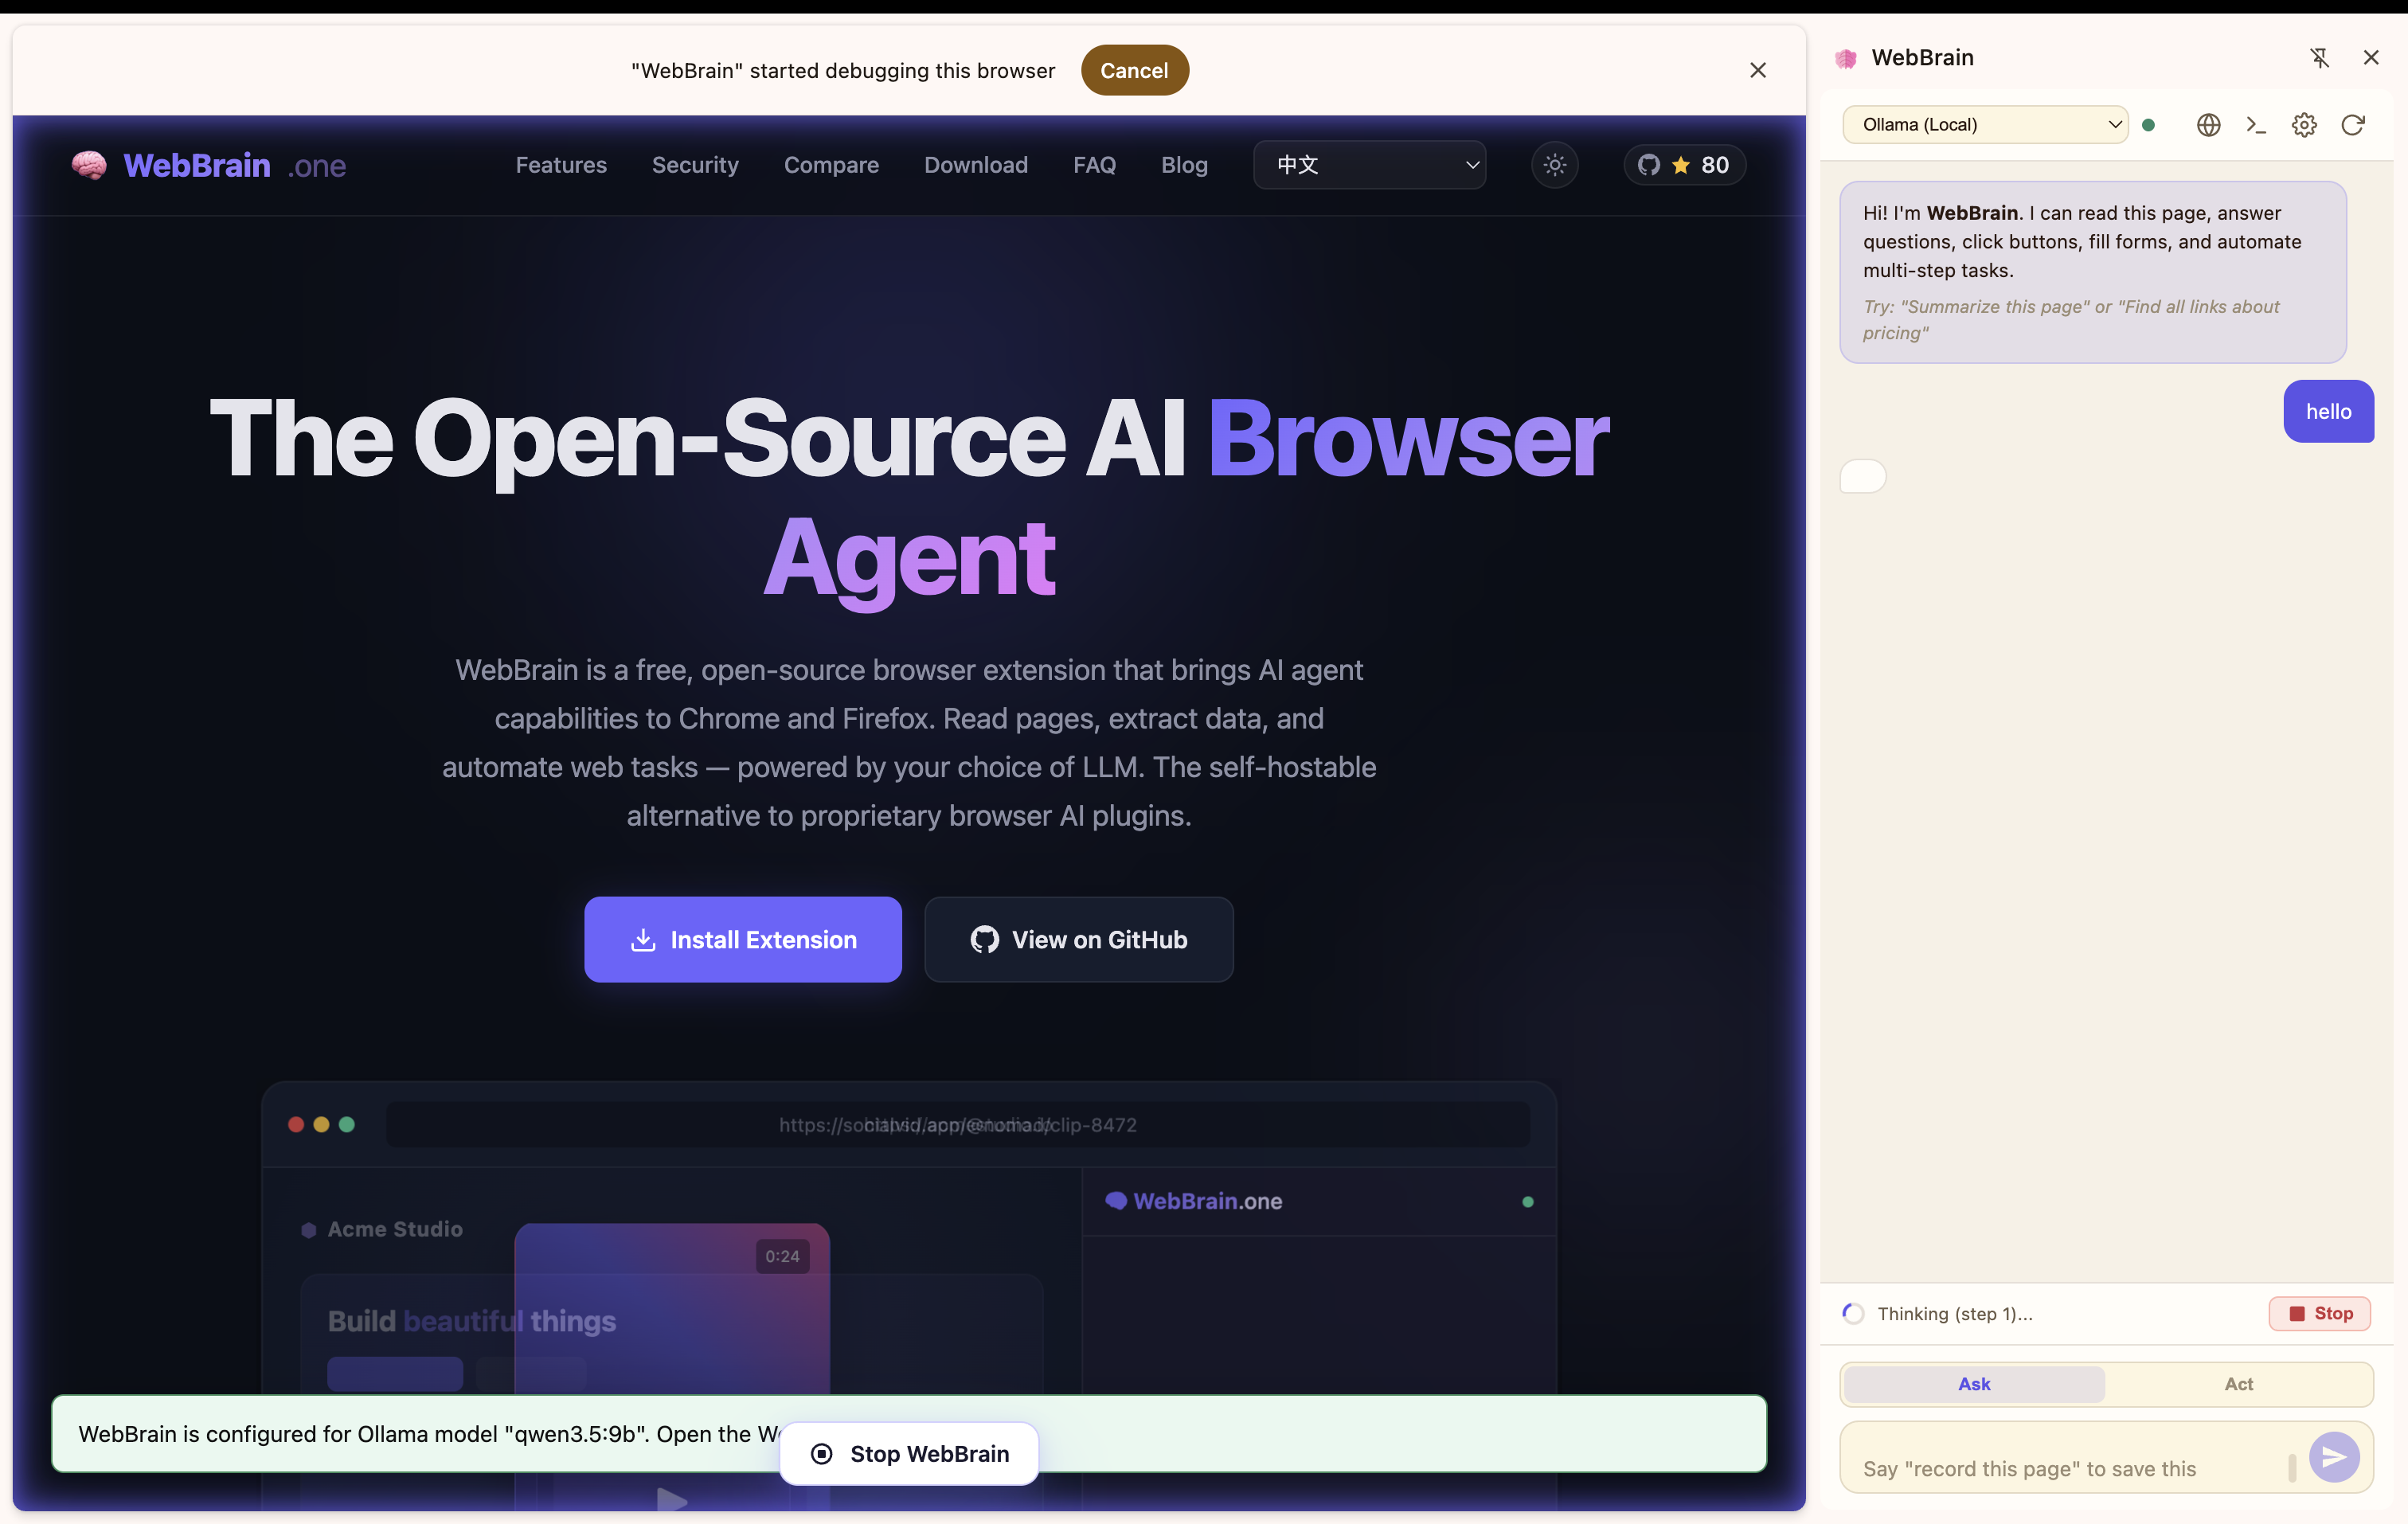Close the WebBrain side panel
2408x1524 pixels.
click(2371, 58)
